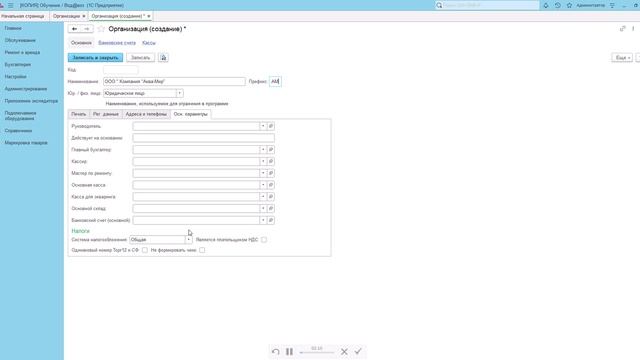Click the search magnifier icon
The image size is (640, 360).
439,5
